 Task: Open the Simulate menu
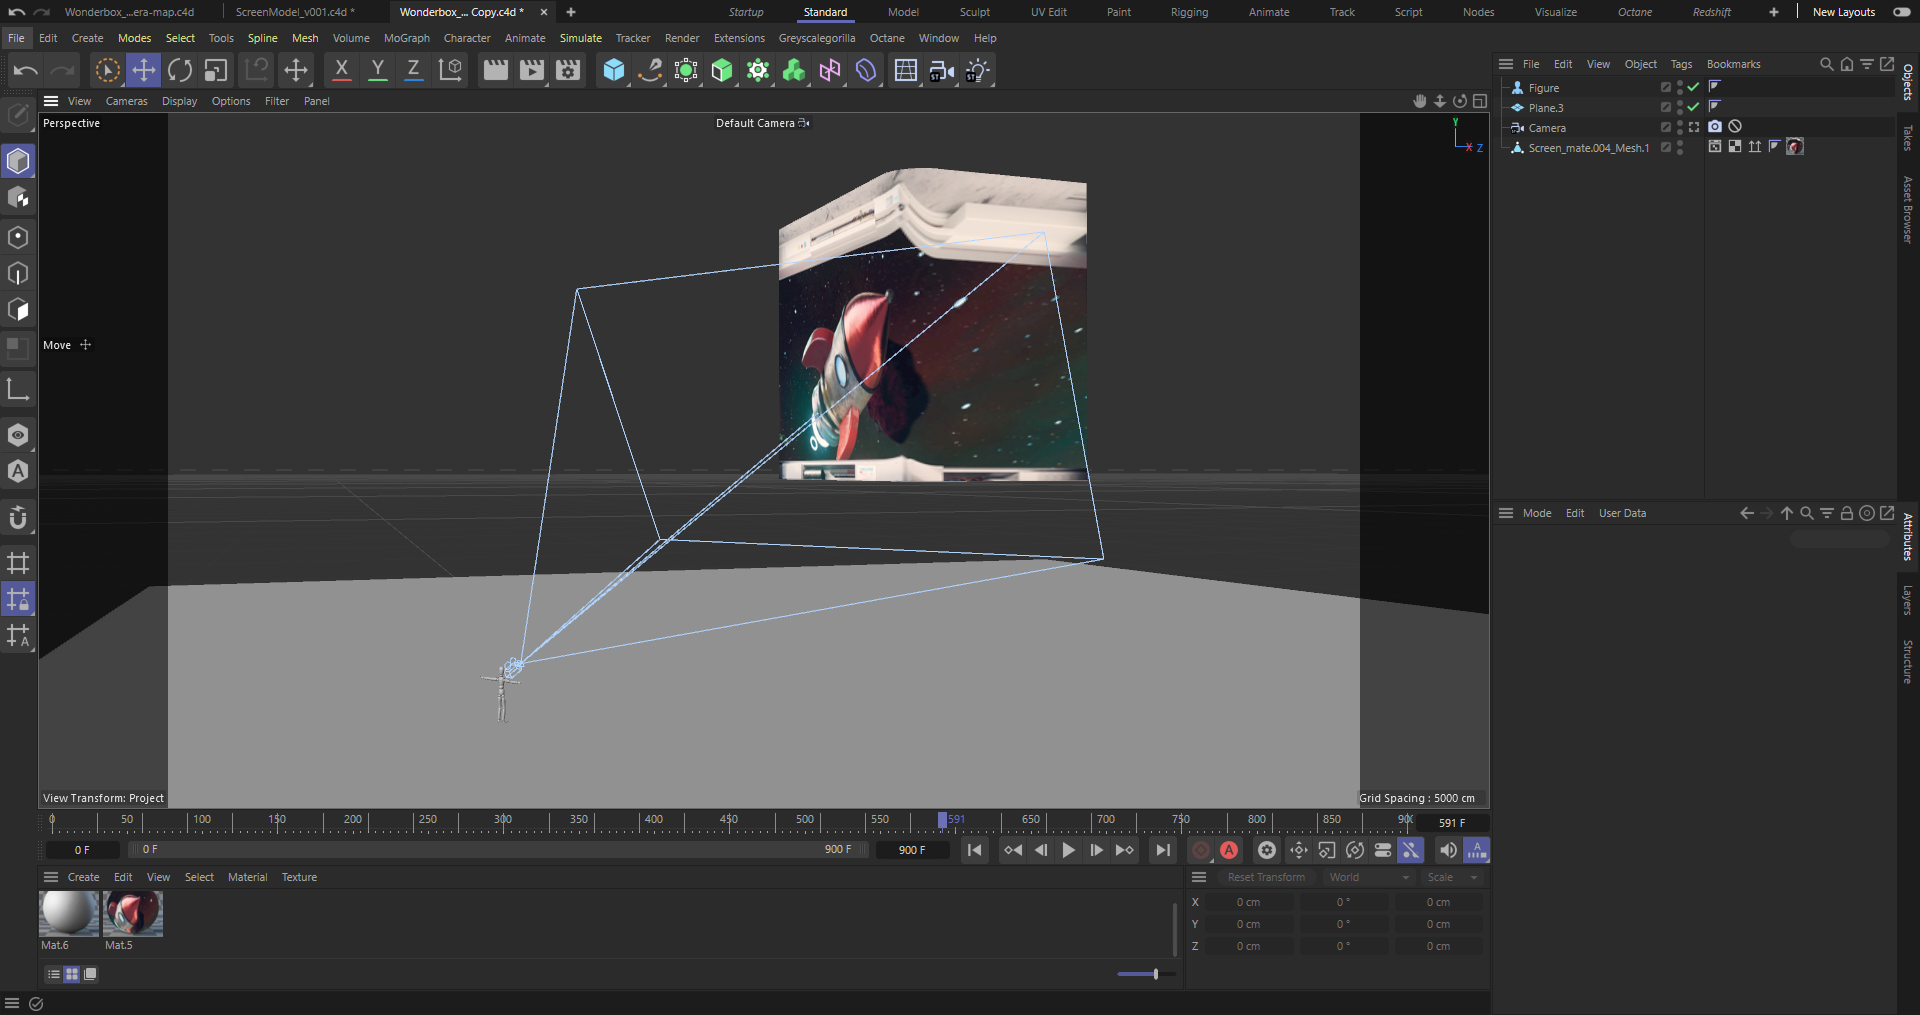pos(581,38)
